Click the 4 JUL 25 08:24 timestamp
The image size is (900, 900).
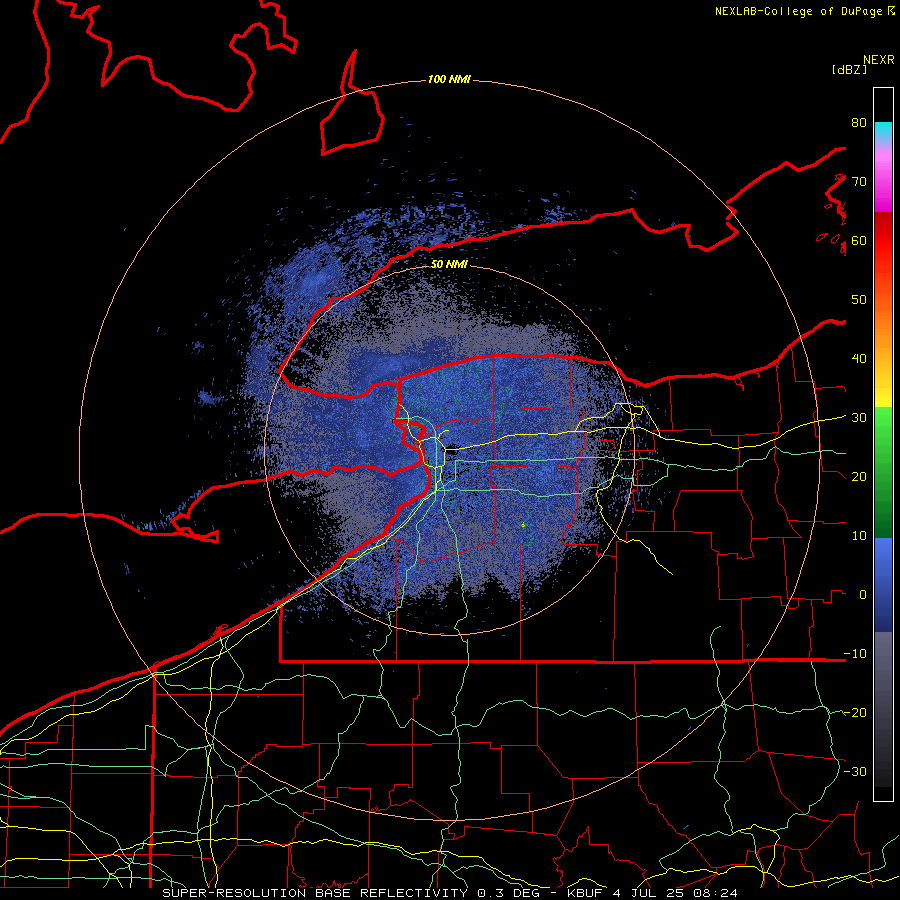click(x=675, y=893)
